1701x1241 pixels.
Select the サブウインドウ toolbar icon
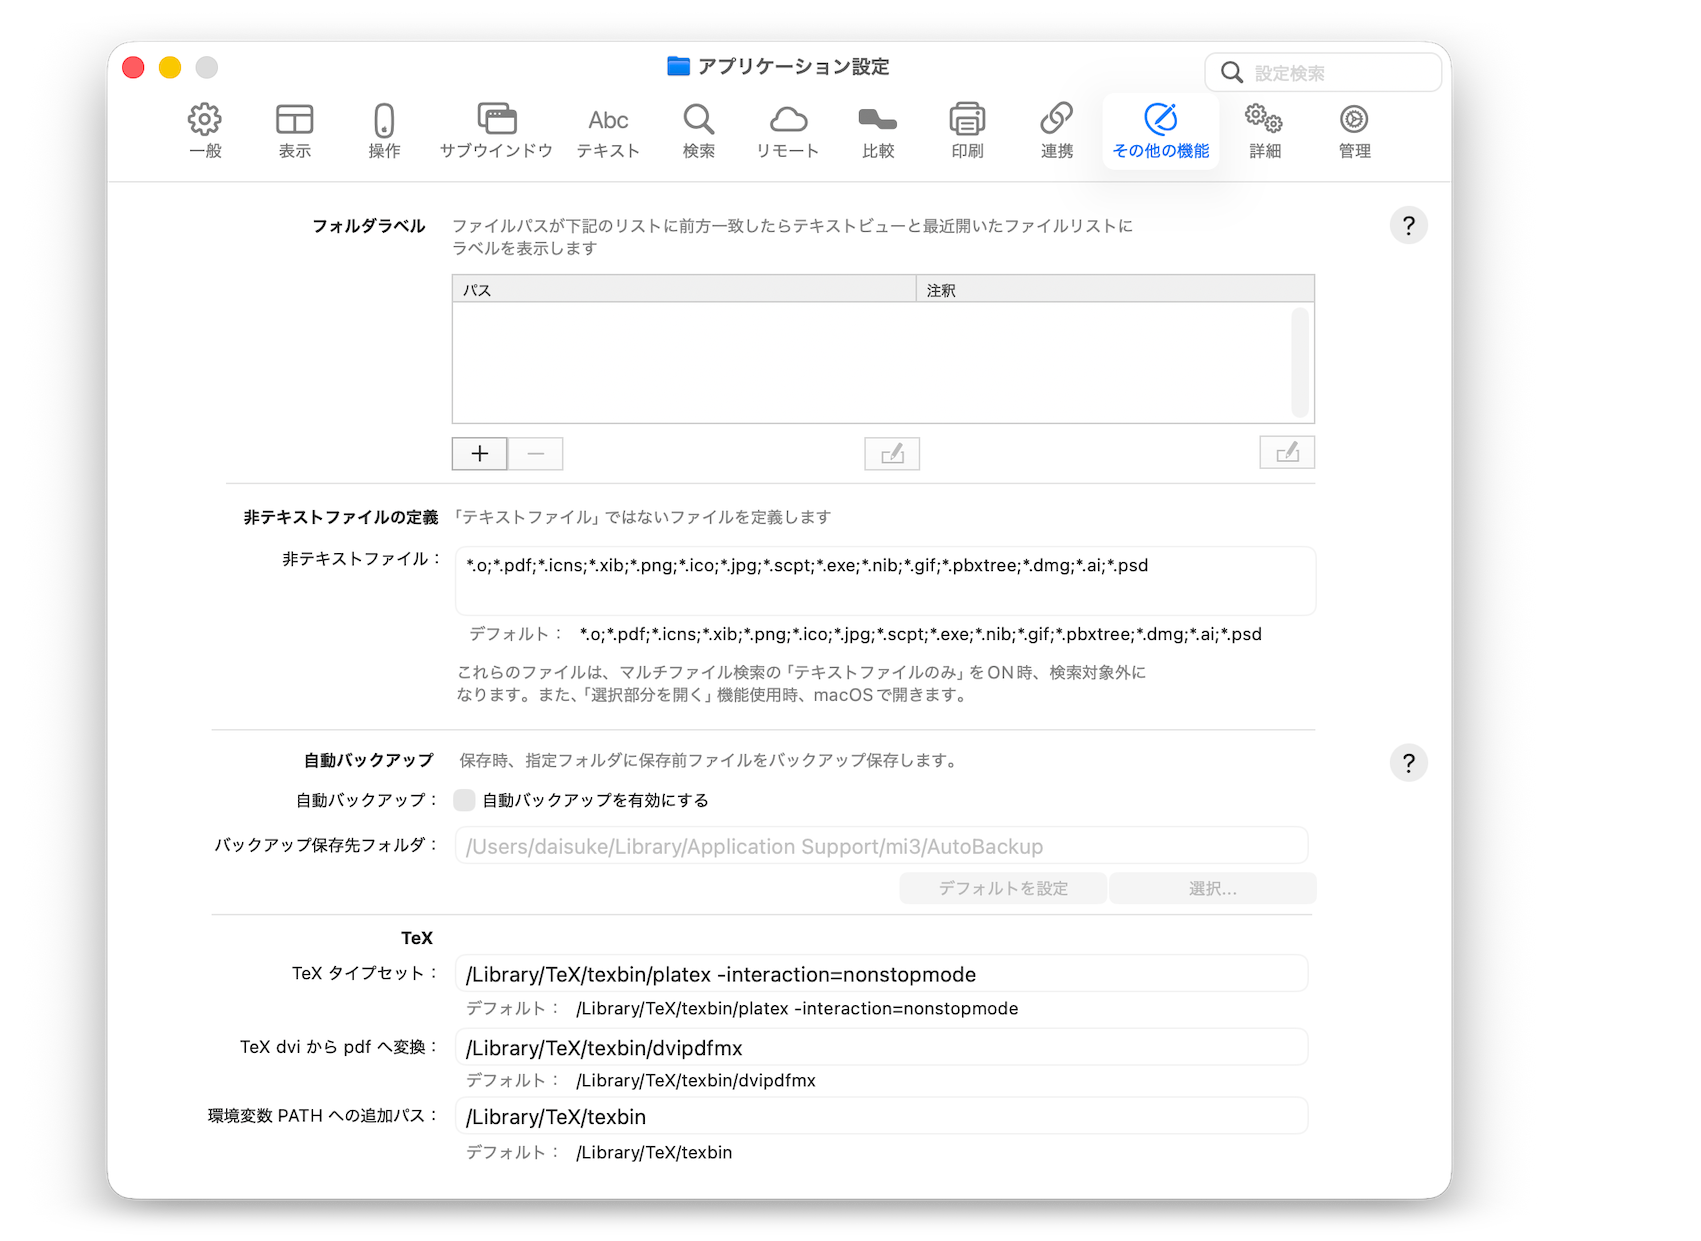pyautogui.click(x=496, y=131)
